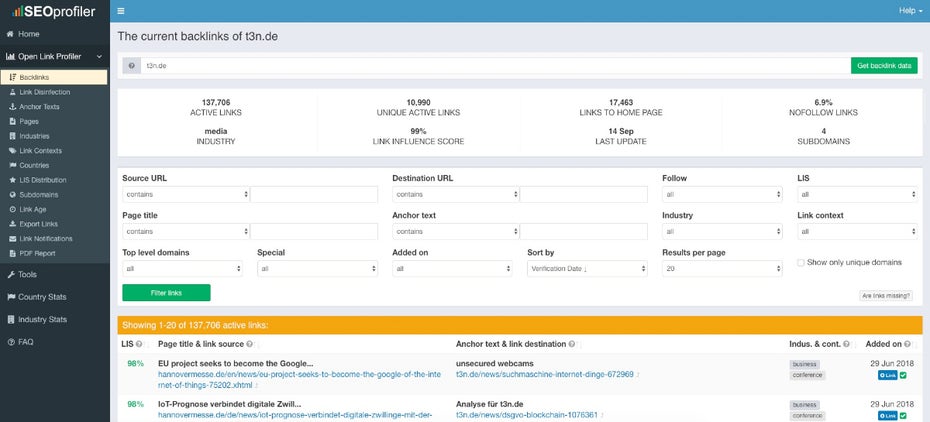Screen dimensions: 930x422
Task: Toggle the hamburger sidebar menu icon
Action: pyautogui.click(x=121, y=11)
